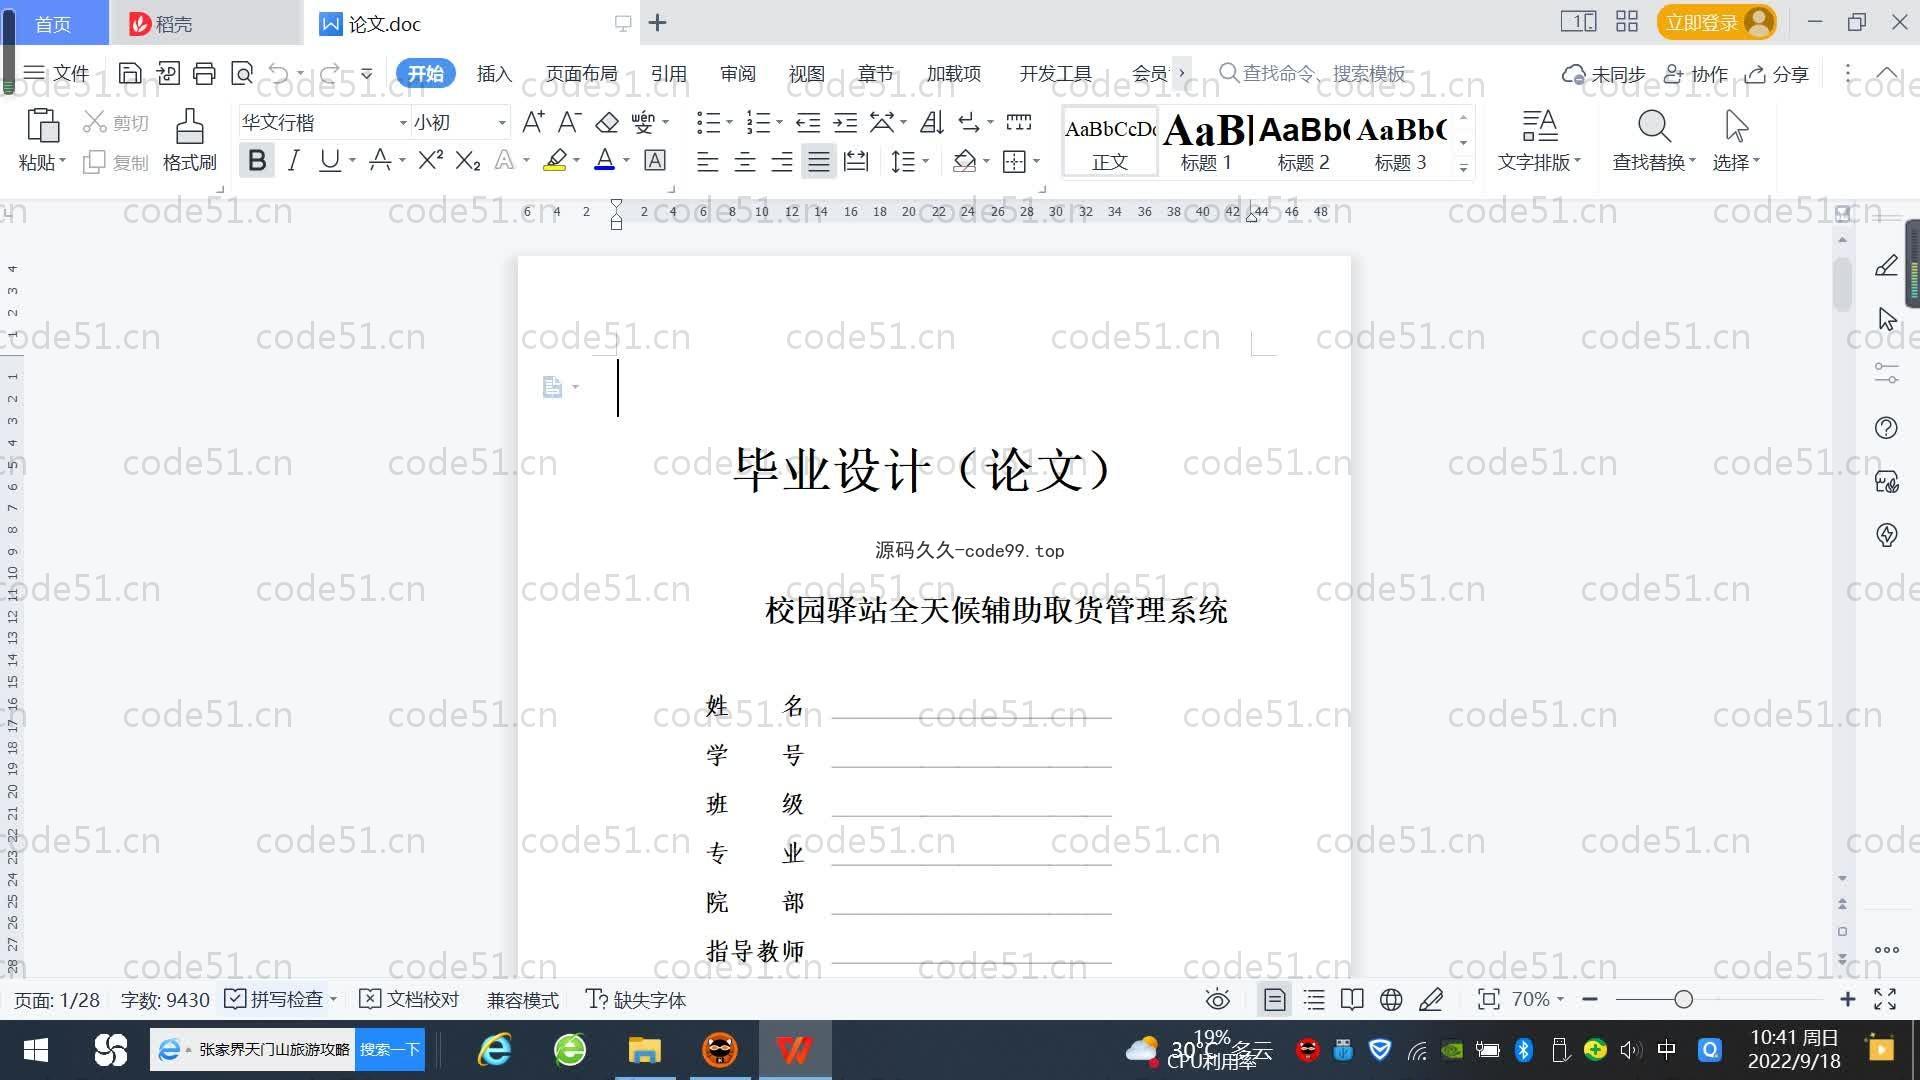The height and width of the screenshot is (1080, 1920).
Task: Open the 审阅 ribbon tab
Action: pyautogui.click(x=737, y=73)
